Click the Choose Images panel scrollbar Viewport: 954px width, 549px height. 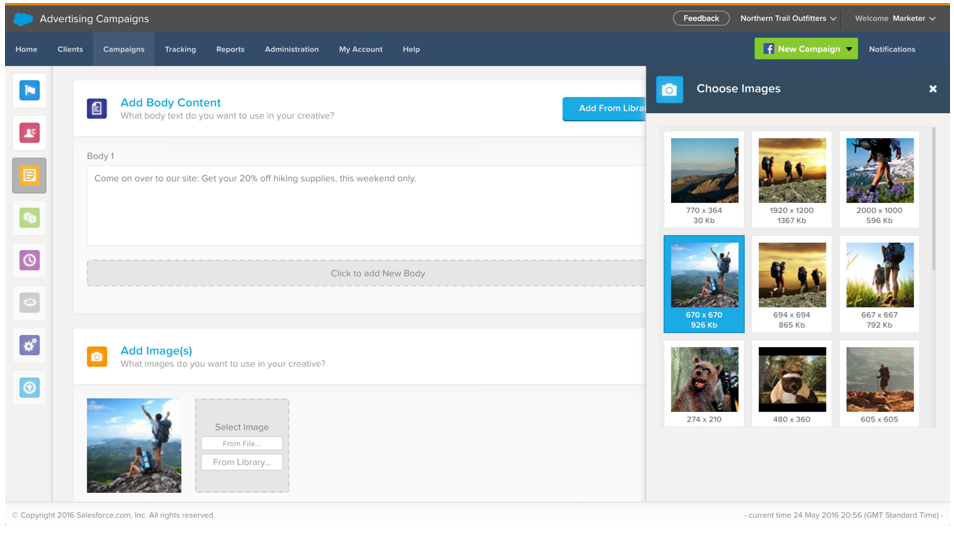[x=933, y=199]
